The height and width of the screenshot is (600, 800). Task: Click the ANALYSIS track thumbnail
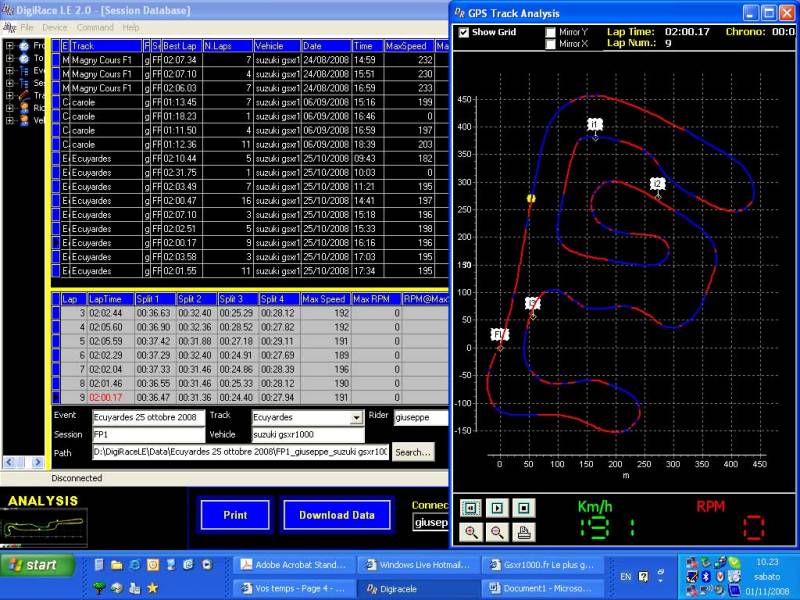[44, 528]
